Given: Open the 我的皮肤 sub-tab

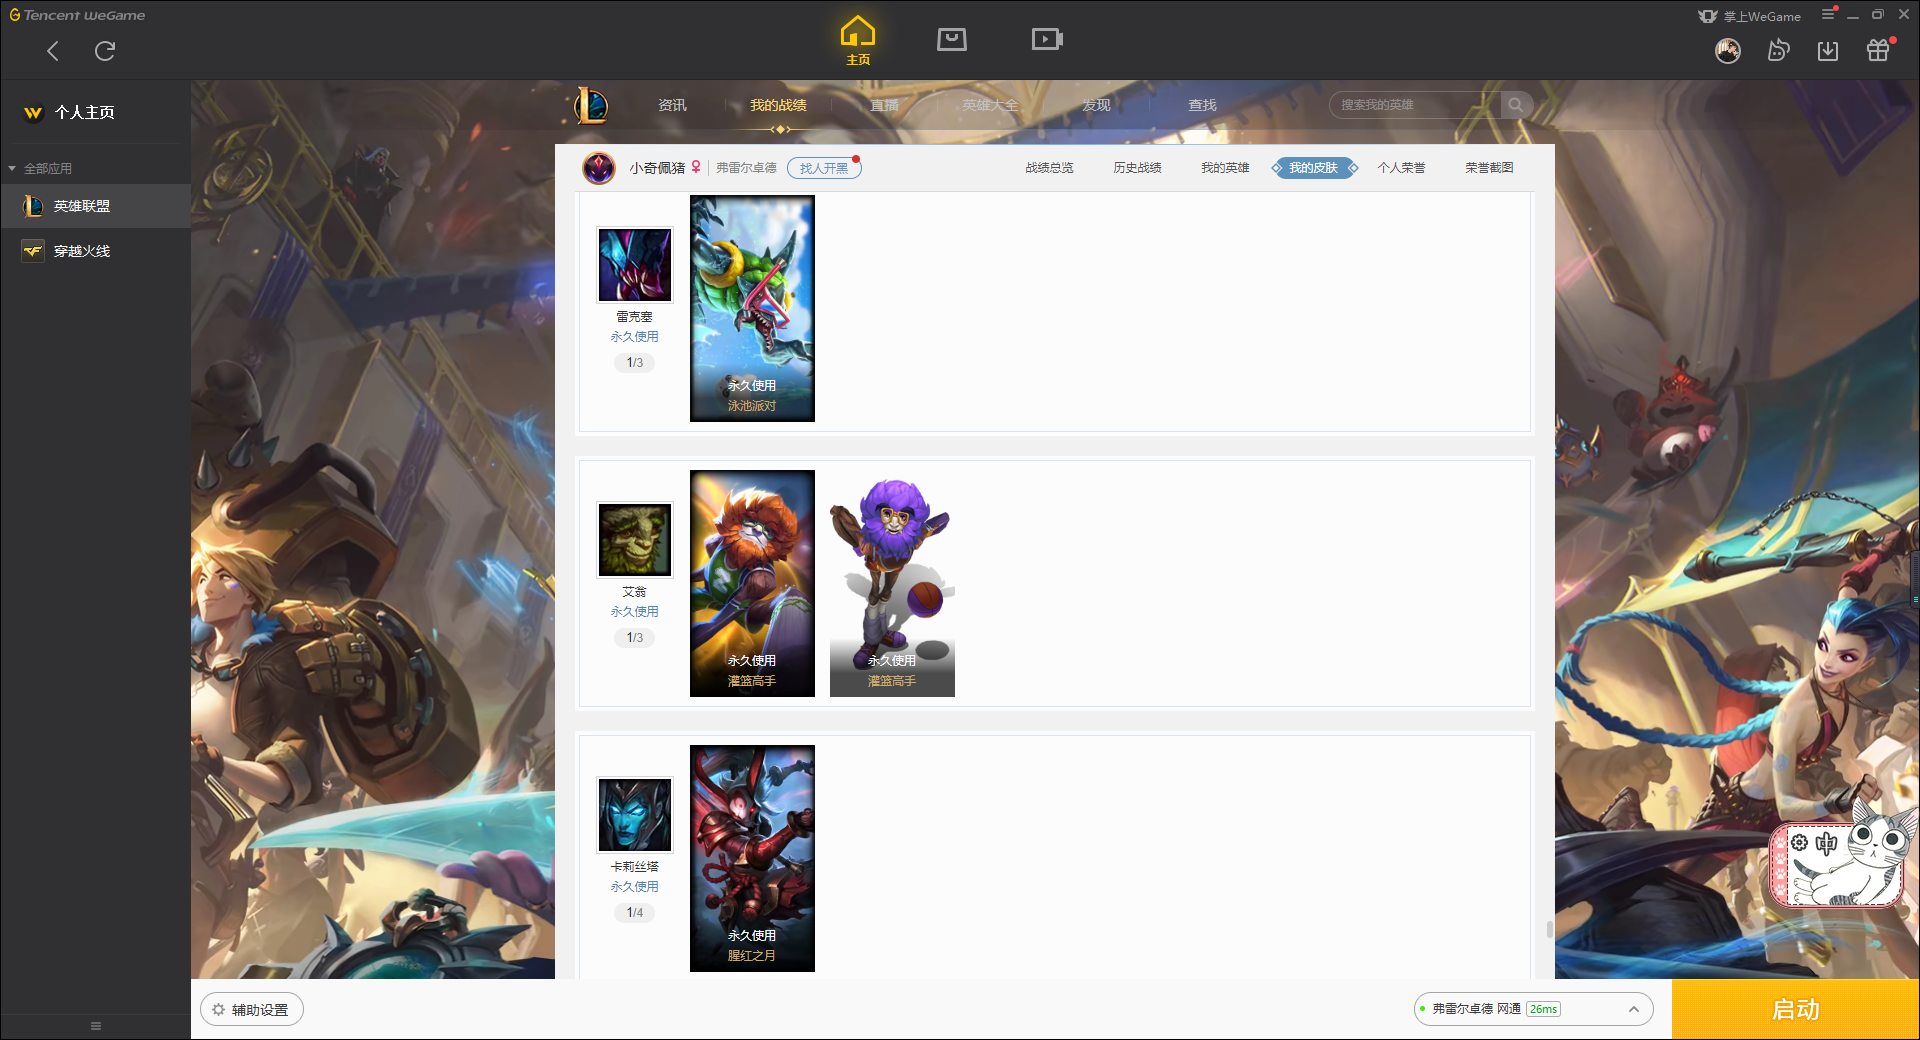Looking at the screenshot, I should point(1313,168).
